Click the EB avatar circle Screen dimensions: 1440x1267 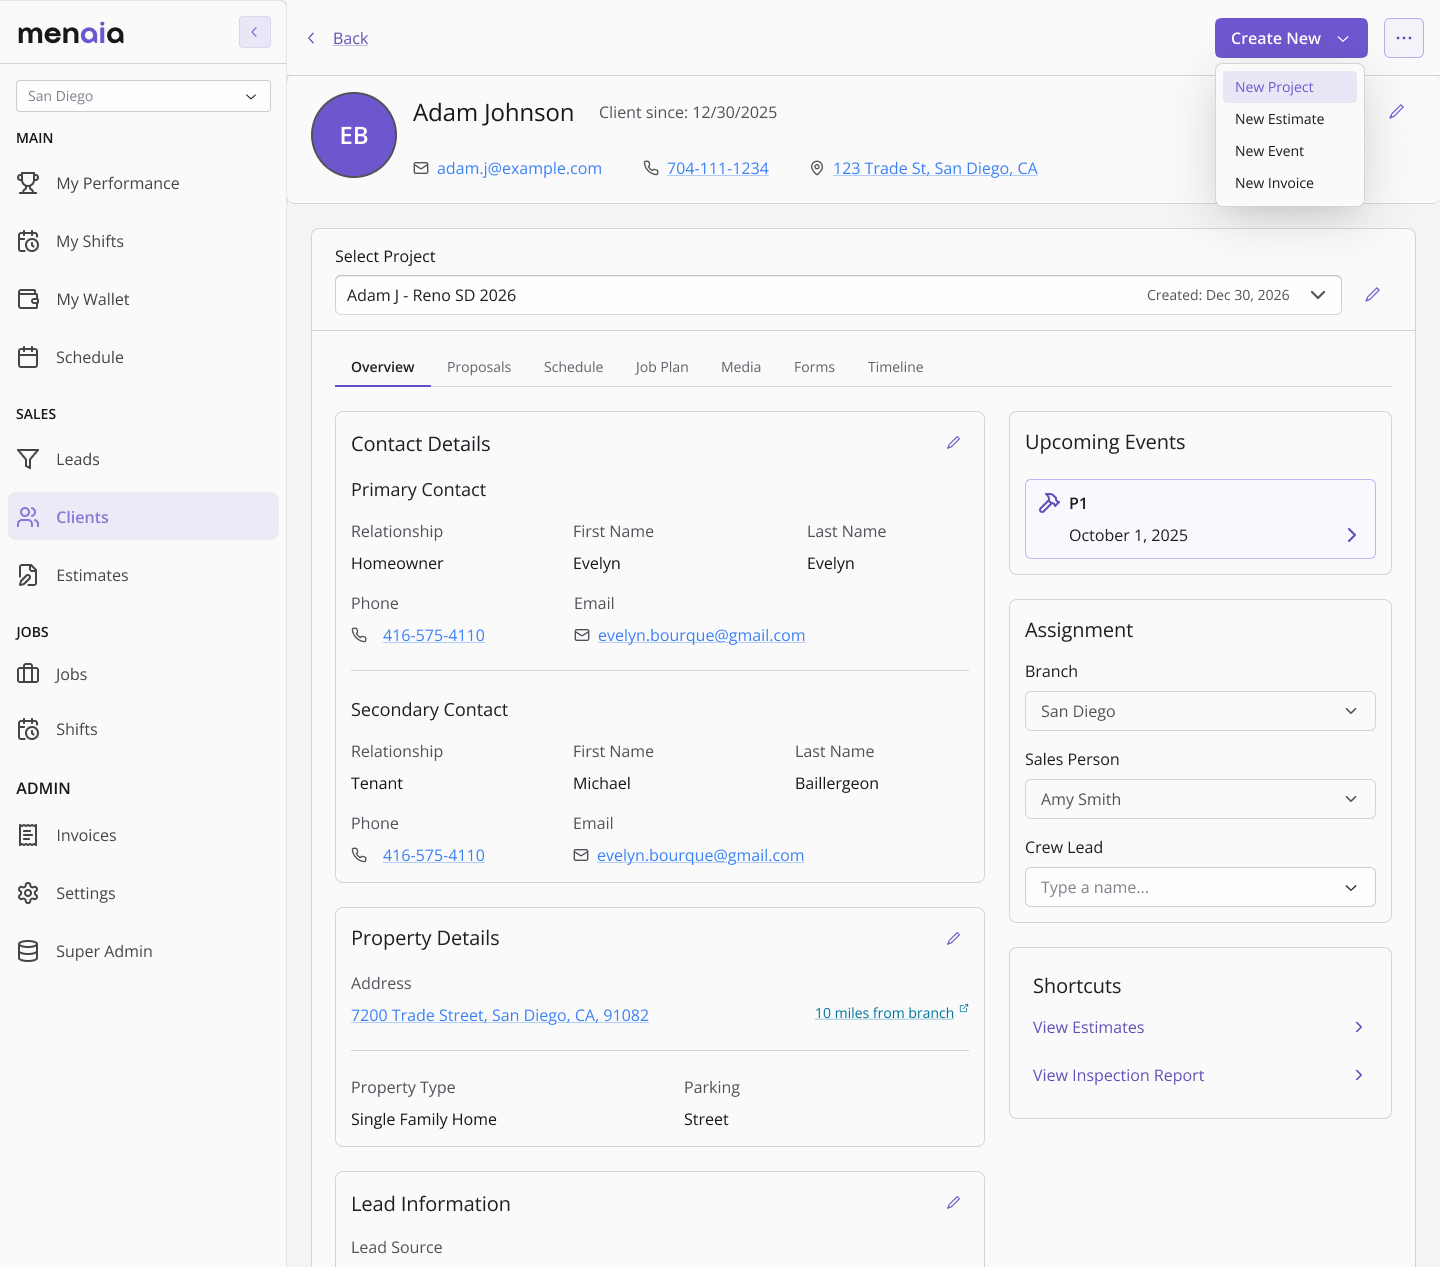pyautogui.click(x=354, y=135)
